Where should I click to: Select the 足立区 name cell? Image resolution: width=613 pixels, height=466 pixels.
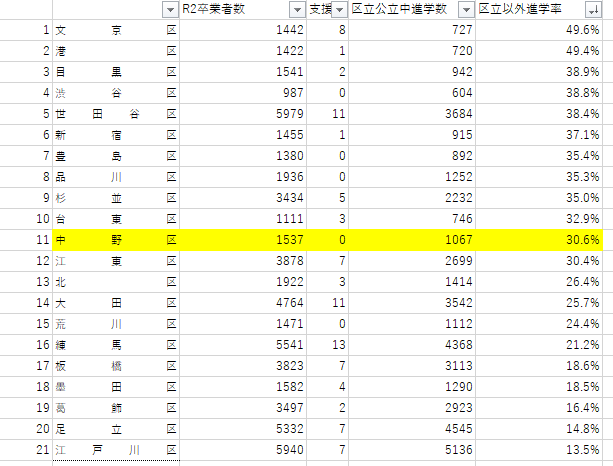click(x=116, y=429)
